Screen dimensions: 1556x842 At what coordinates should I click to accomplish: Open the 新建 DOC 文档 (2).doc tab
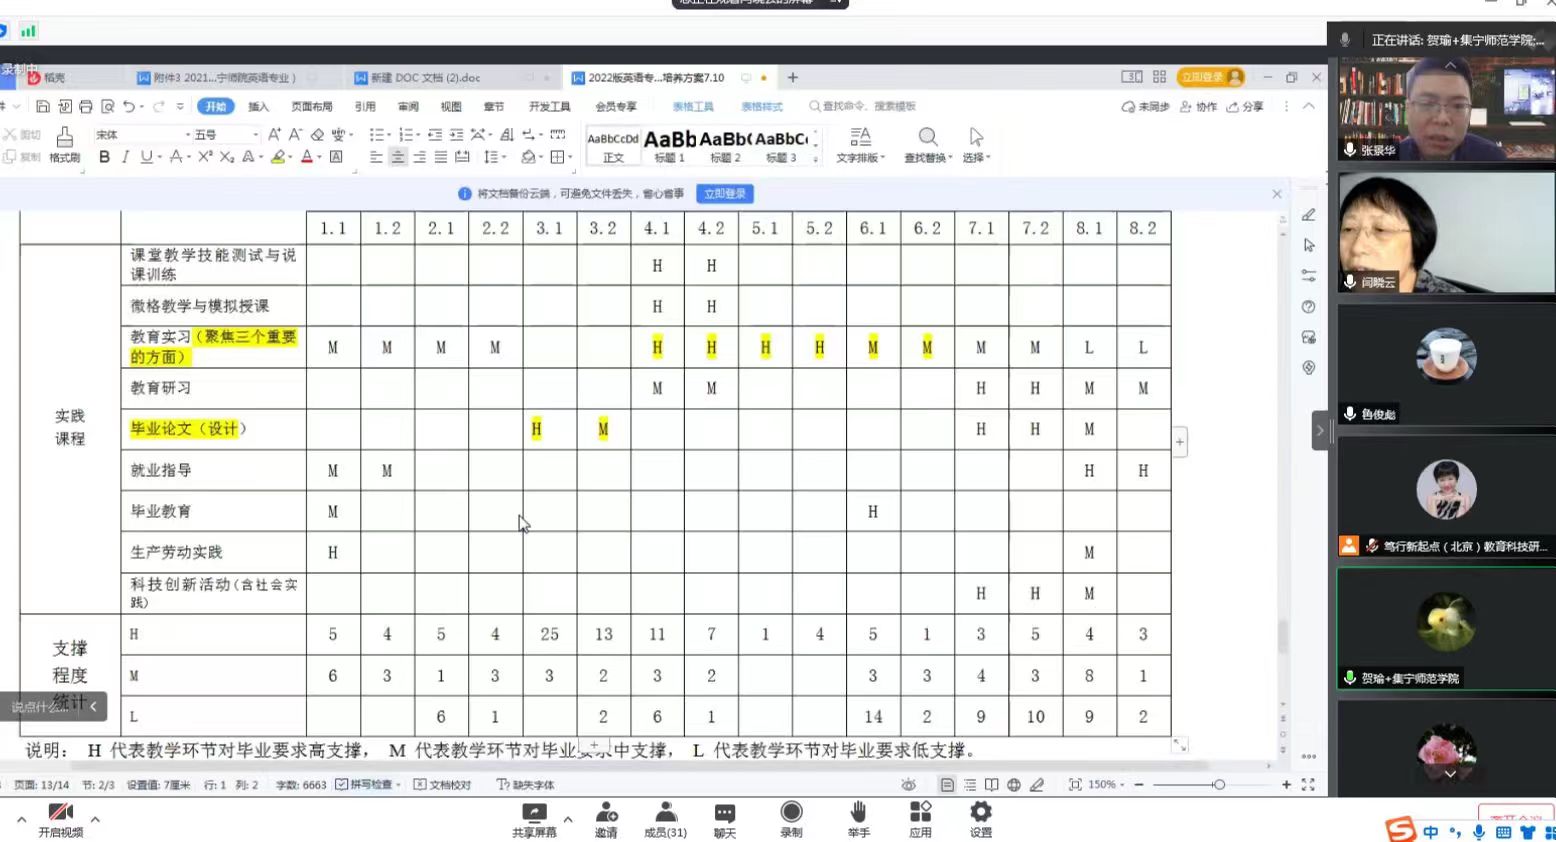[x=425, y=78]
